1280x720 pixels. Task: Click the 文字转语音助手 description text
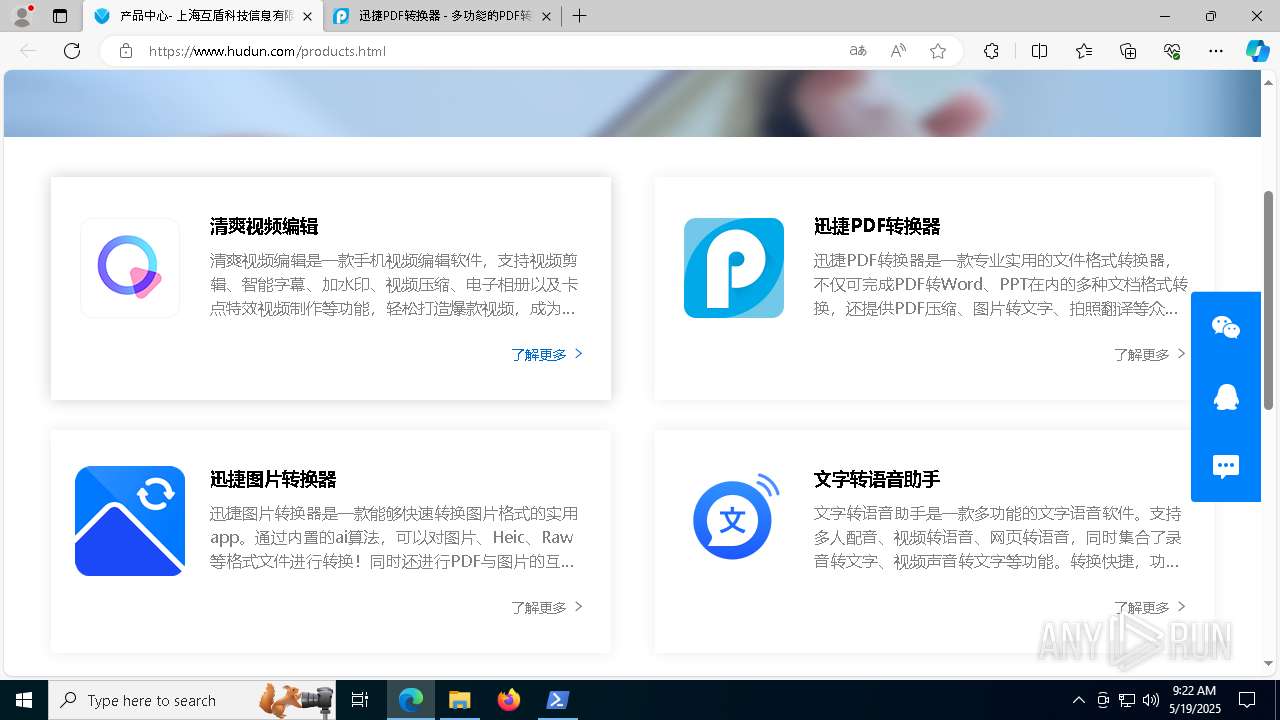(x=998, y=538)
